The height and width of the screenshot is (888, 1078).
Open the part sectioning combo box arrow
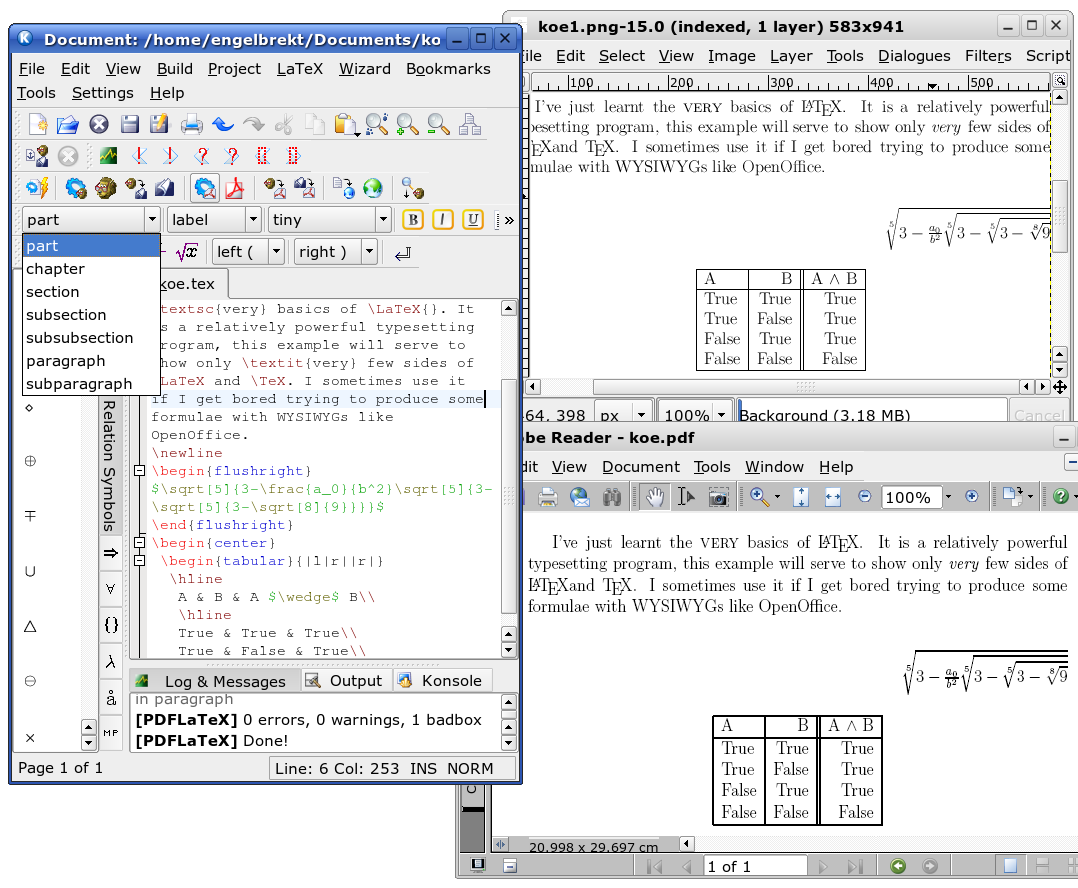tap(152, 219)
